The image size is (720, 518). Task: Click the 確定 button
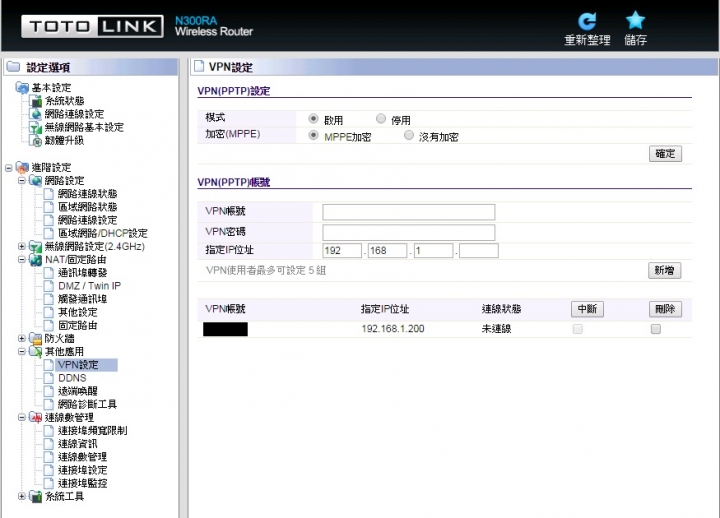[665, 154]
